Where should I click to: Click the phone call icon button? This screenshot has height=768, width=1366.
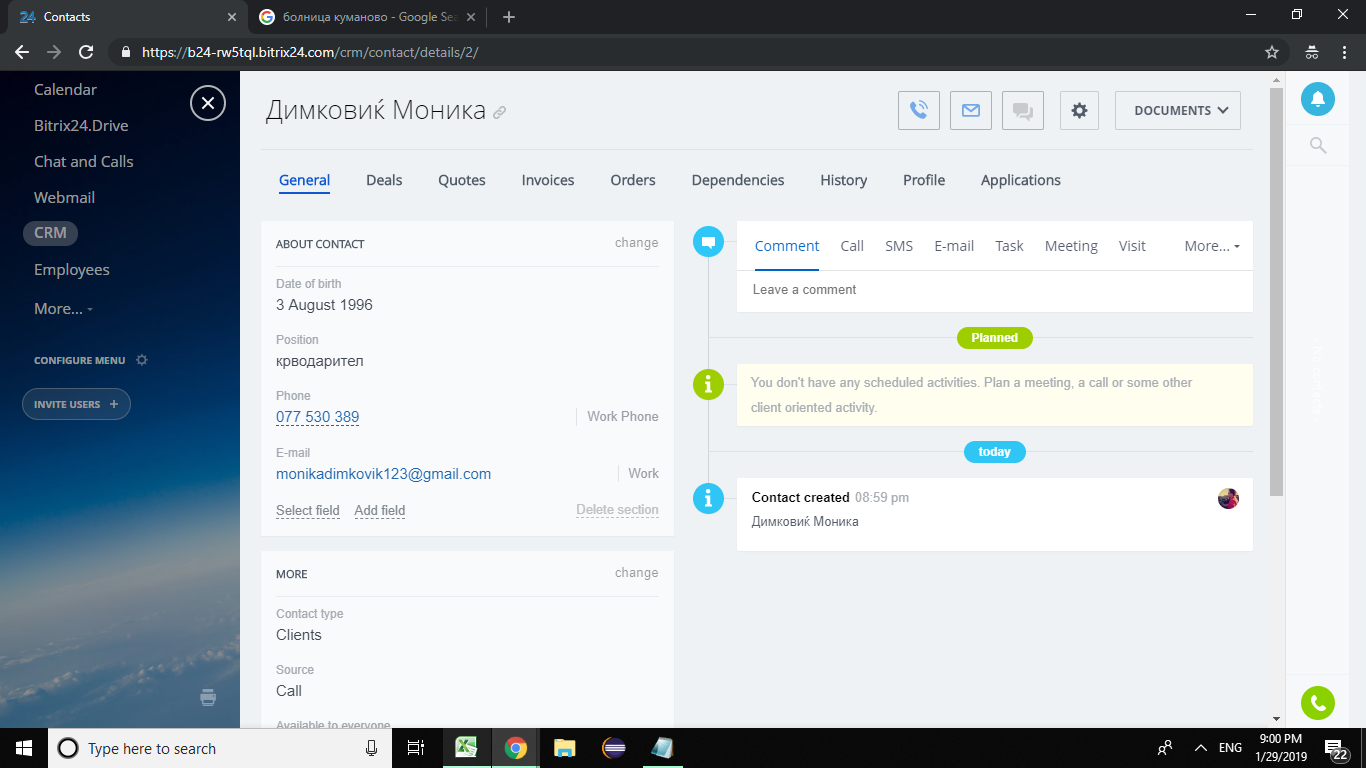918,111
